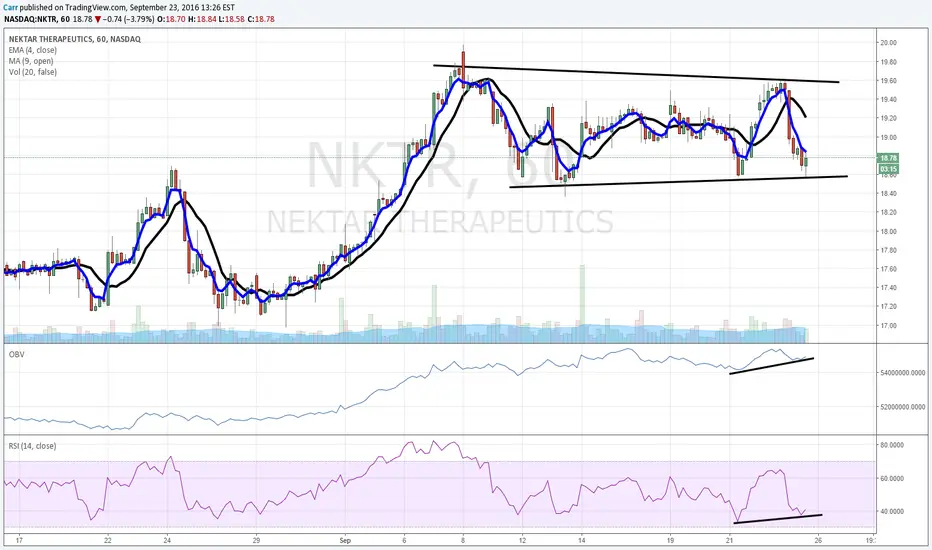Viewport: 932px width, 550px height.
Task: Select the 'NEKTAR THERAPEUTICS, 60, NASDAQ' legend title
Action: (75, 39)
